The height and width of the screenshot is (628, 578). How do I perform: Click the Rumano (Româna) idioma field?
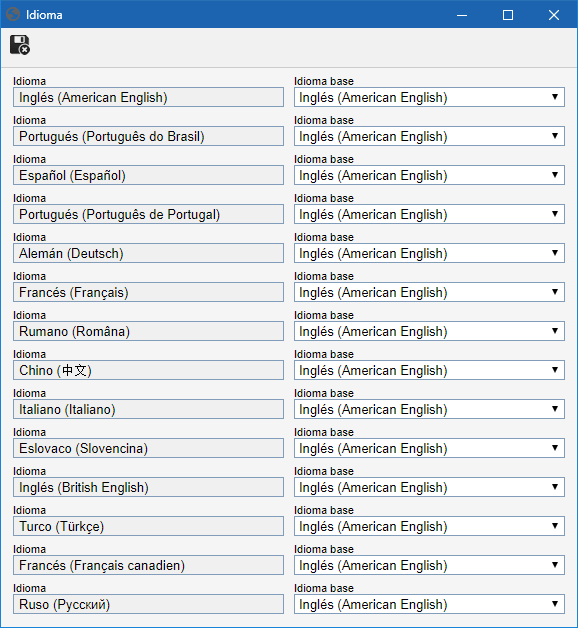point(148,331)
